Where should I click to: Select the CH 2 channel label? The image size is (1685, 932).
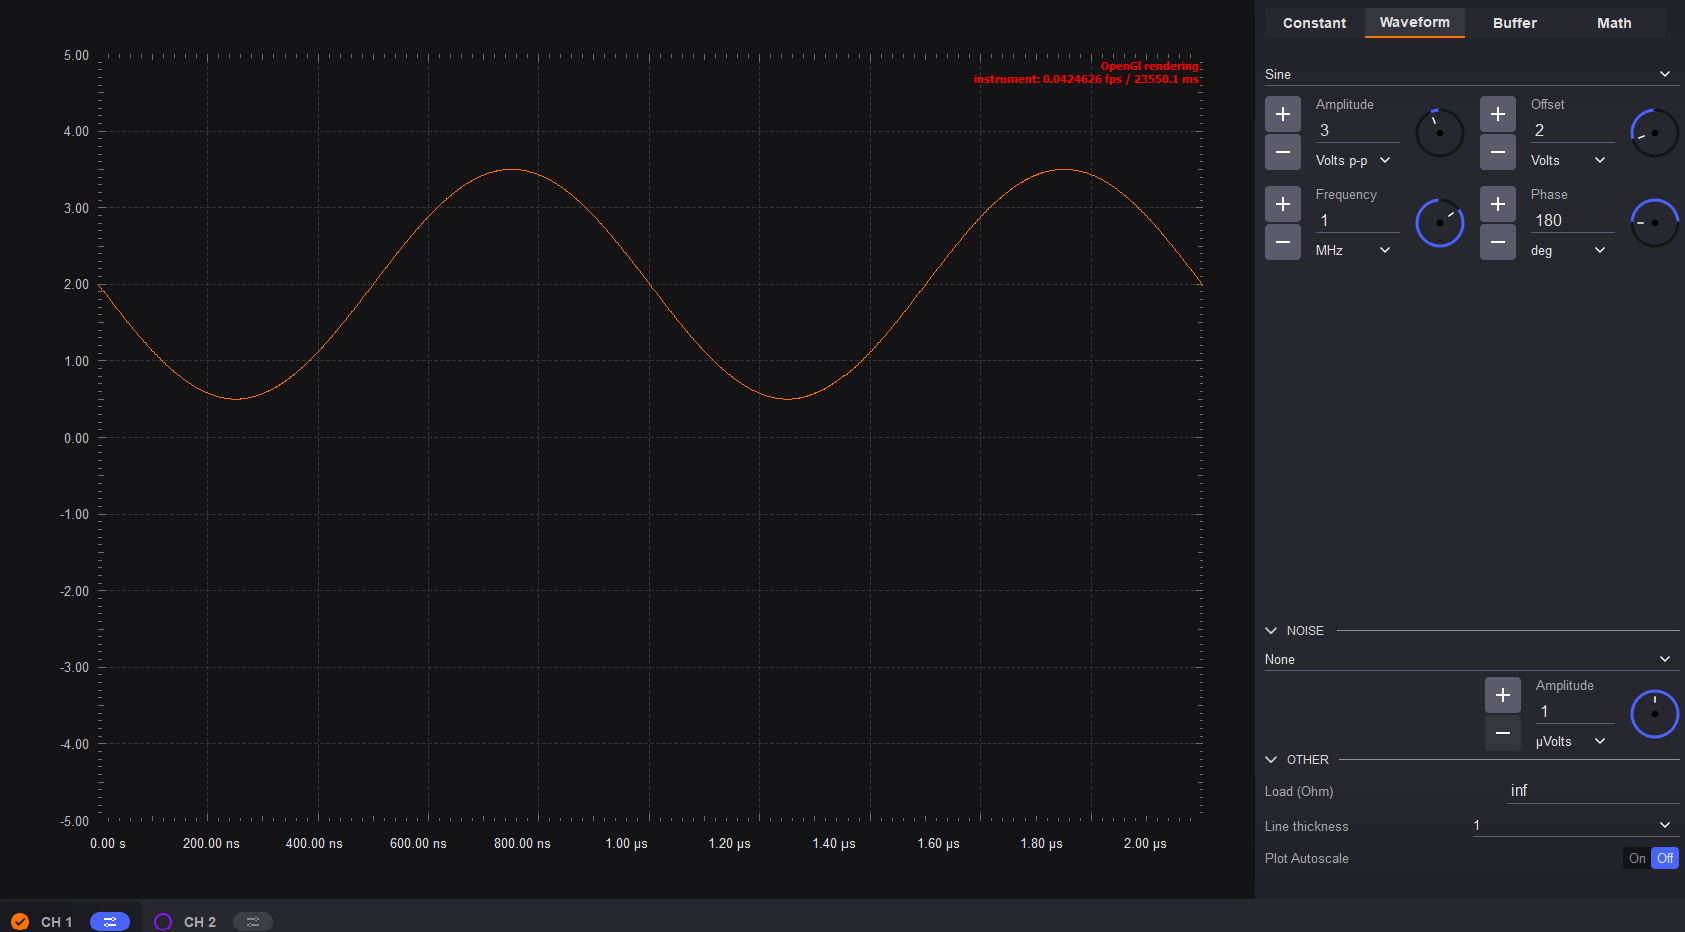[x=200, y=922]
